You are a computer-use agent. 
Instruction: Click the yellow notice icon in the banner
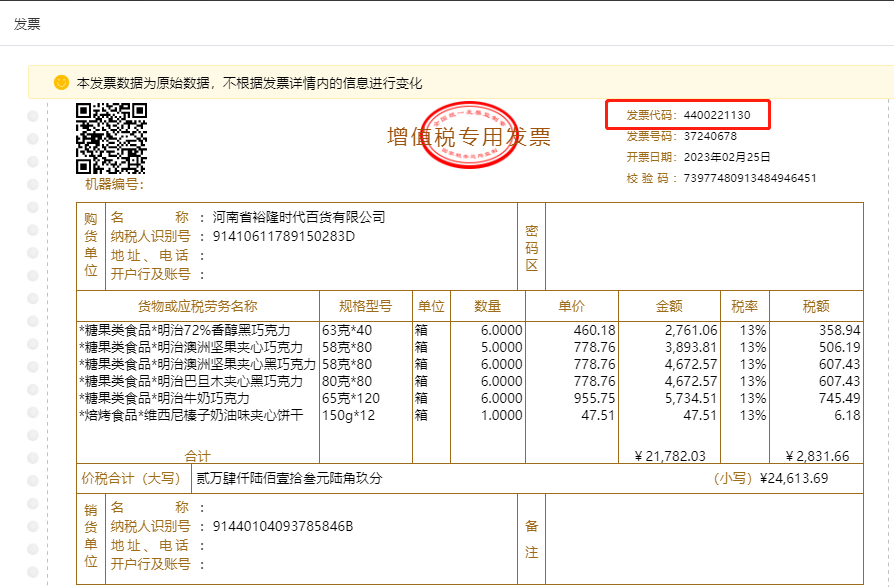pyautogui.click(x=61, y=83)
